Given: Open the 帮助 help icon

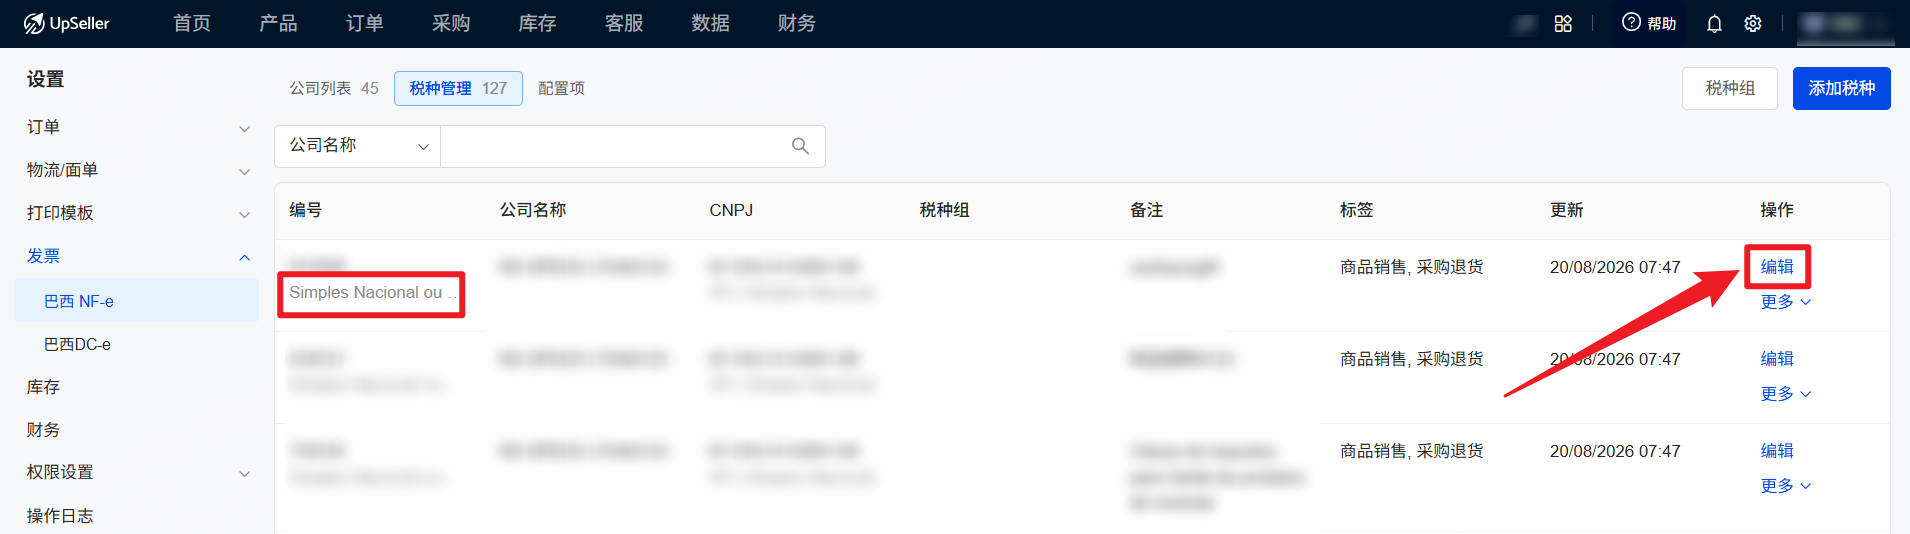Looking at the screenshot, I should point(1648,23).
